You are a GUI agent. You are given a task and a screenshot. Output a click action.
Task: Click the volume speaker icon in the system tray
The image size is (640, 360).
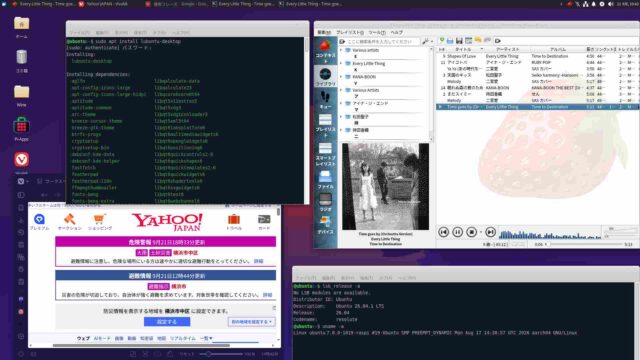pyautogui.click(x=610, y=4)
